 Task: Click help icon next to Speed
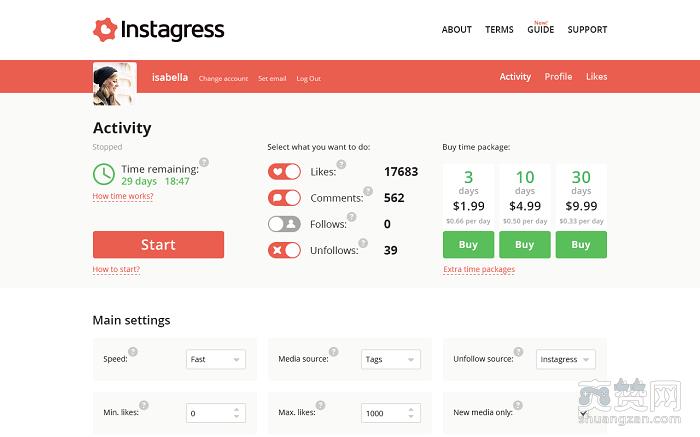[133, 352]
